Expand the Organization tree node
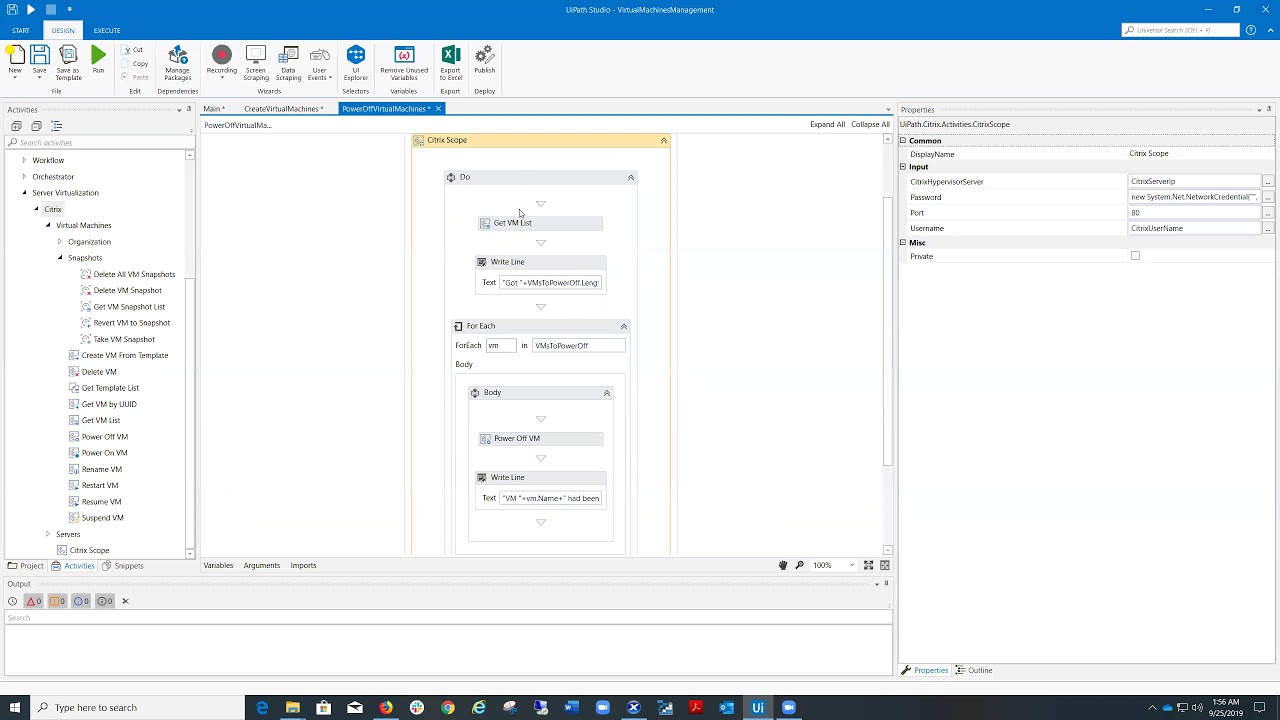The width and height of the screenshot is (1280, 720). pos(60,242)
